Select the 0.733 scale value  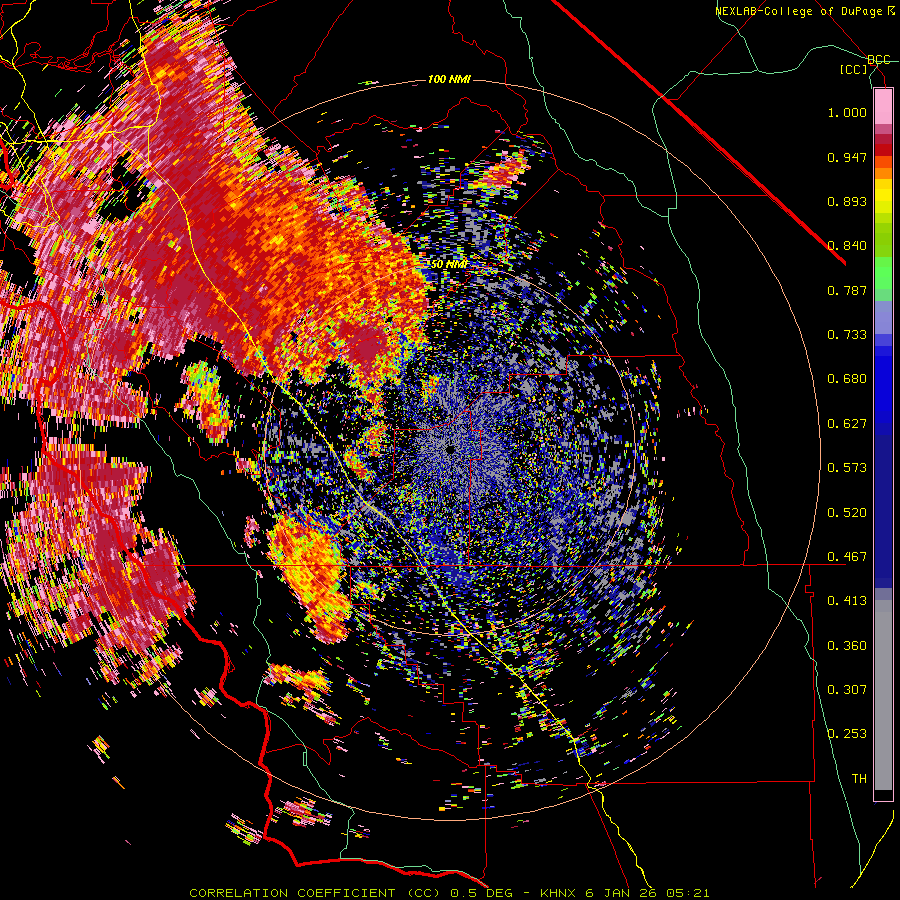click(847, 335)
